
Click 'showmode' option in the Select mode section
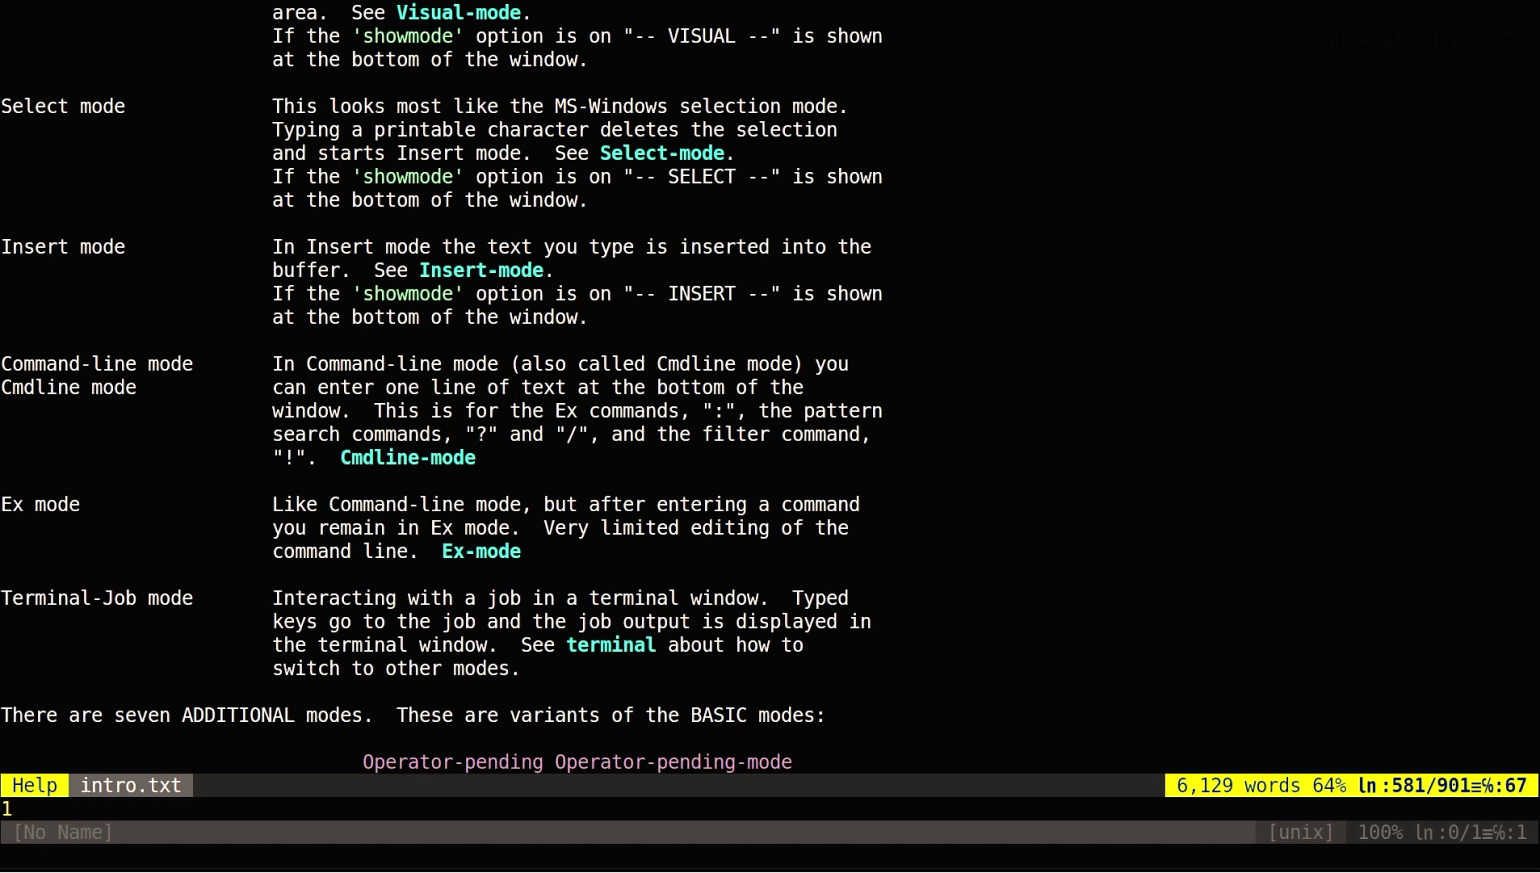tap(407, 177)
